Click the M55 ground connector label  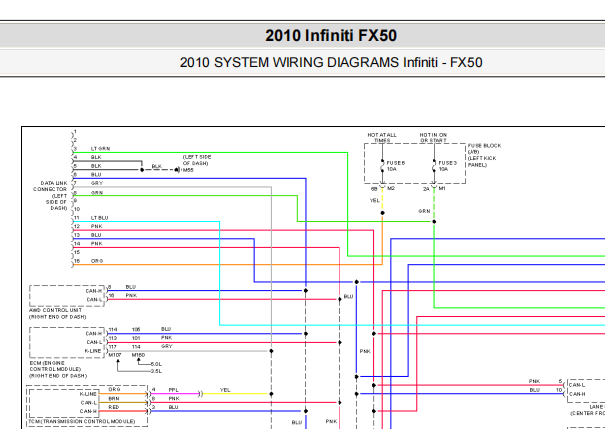[x=188, y=170]
